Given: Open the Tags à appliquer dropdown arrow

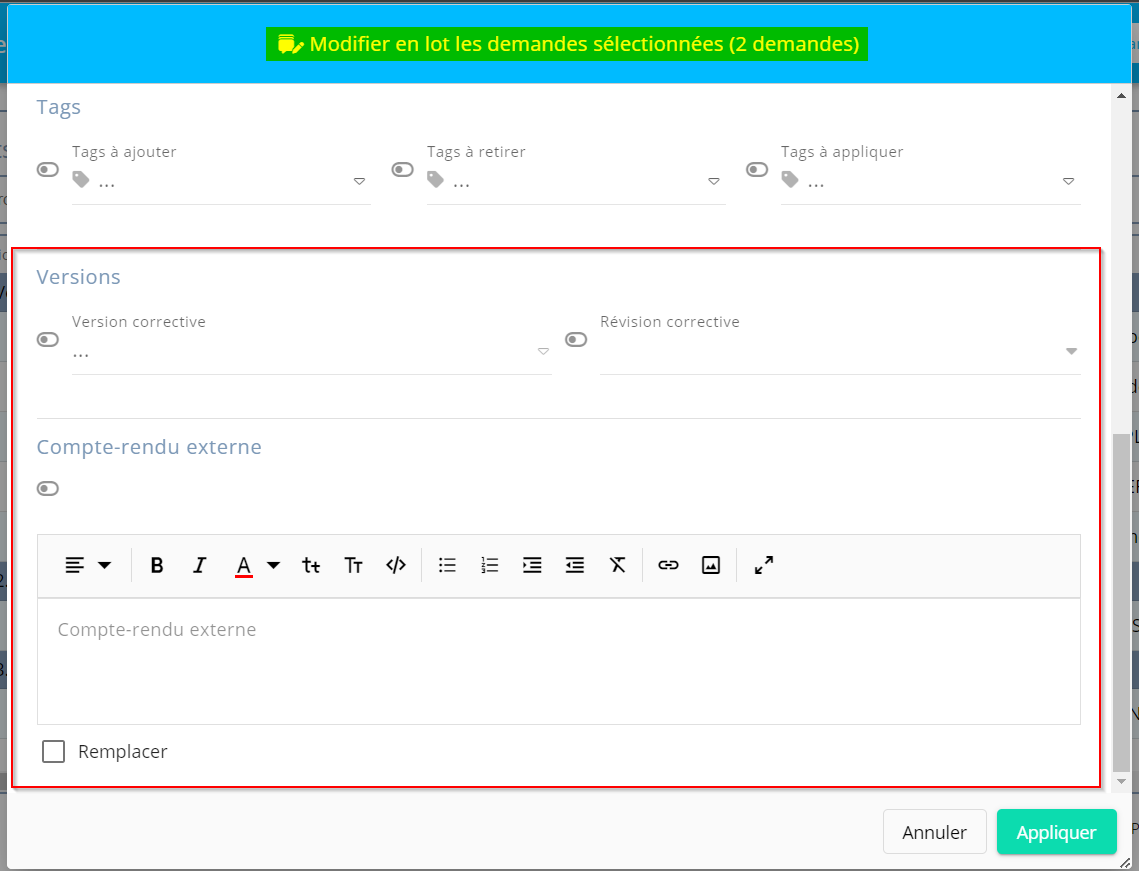Looking at the screenshot, I should pyautogui.click(x=1068, y=182).
